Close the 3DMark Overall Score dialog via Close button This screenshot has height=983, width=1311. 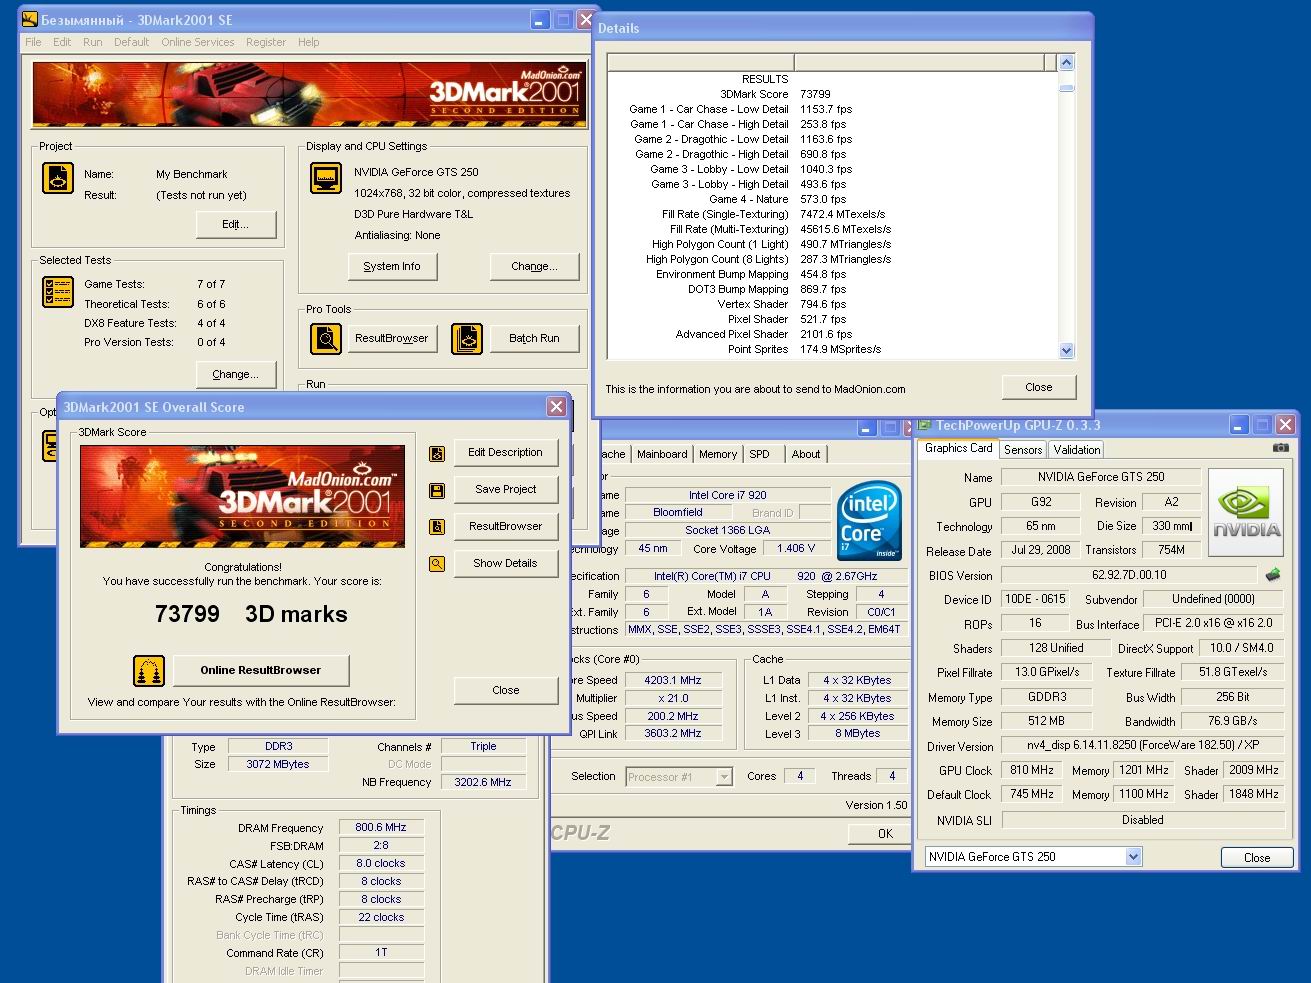click(x=505, y=690)
